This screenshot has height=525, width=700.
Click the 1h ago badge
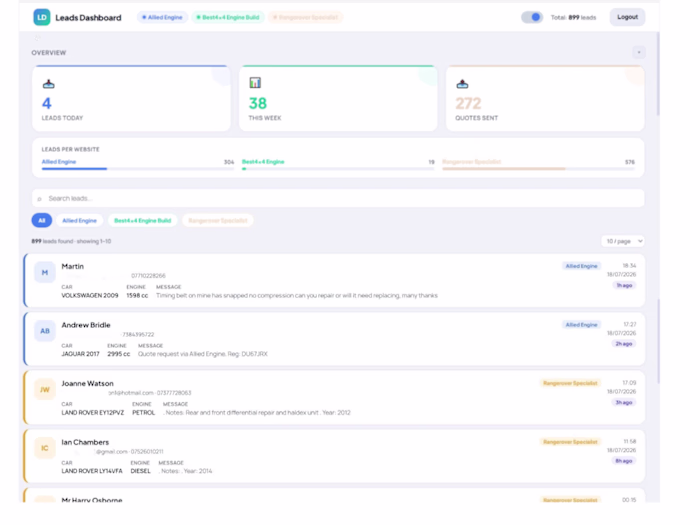pyautogui.click(x=624, y=285)
